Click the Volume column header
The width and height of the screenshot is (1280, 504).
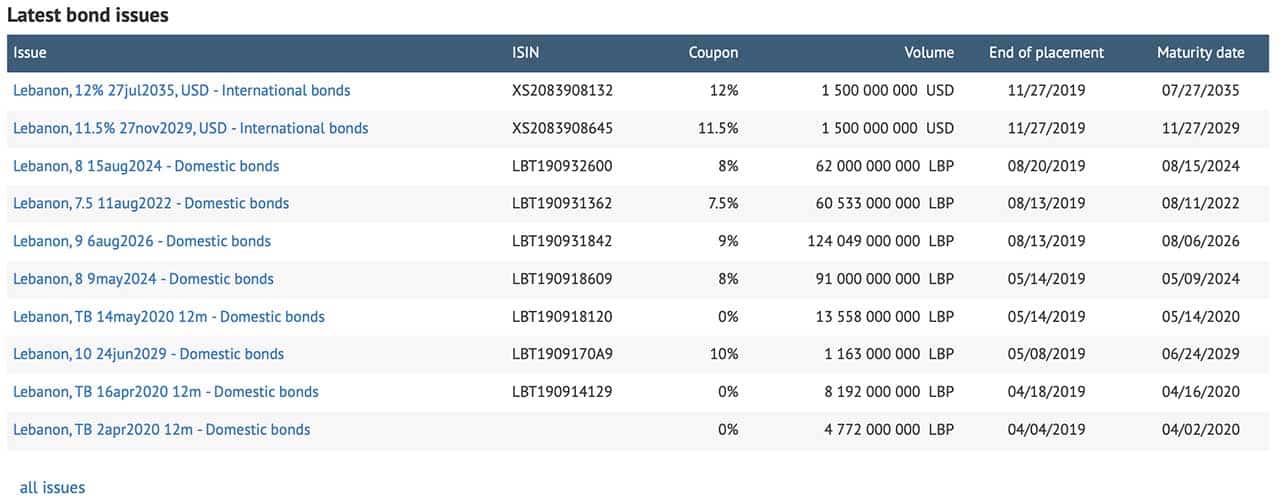coord(929,53)
